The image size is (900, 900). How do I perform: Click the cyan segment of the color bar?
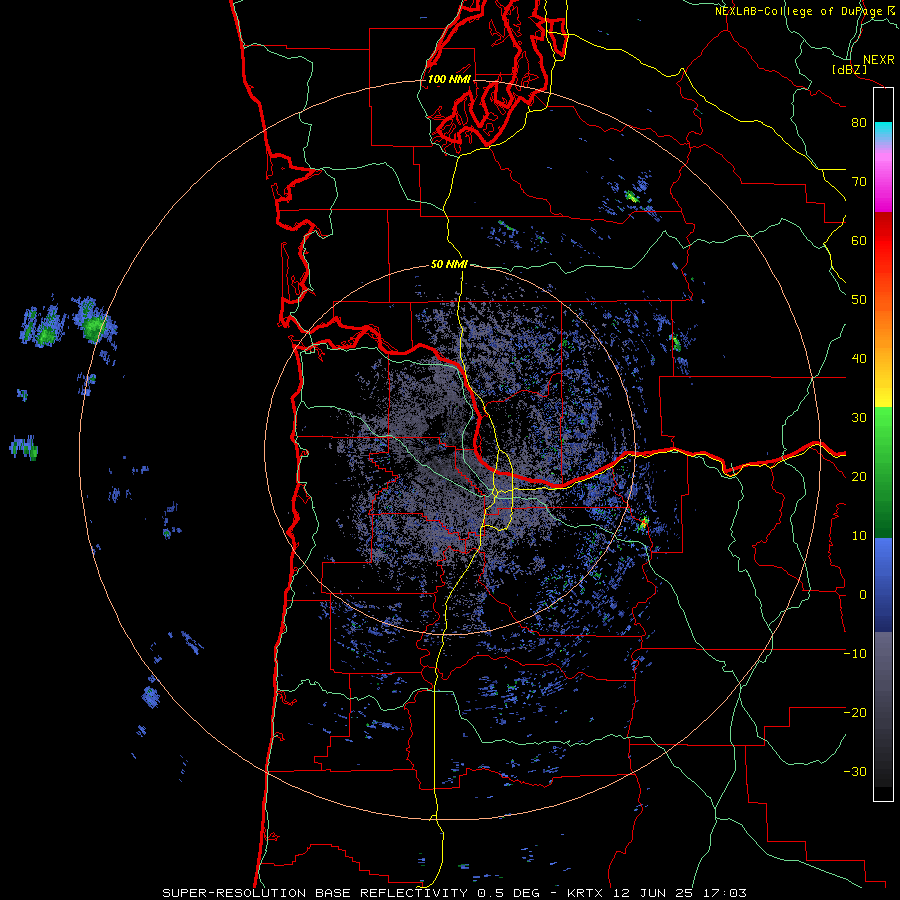[883, 131]
